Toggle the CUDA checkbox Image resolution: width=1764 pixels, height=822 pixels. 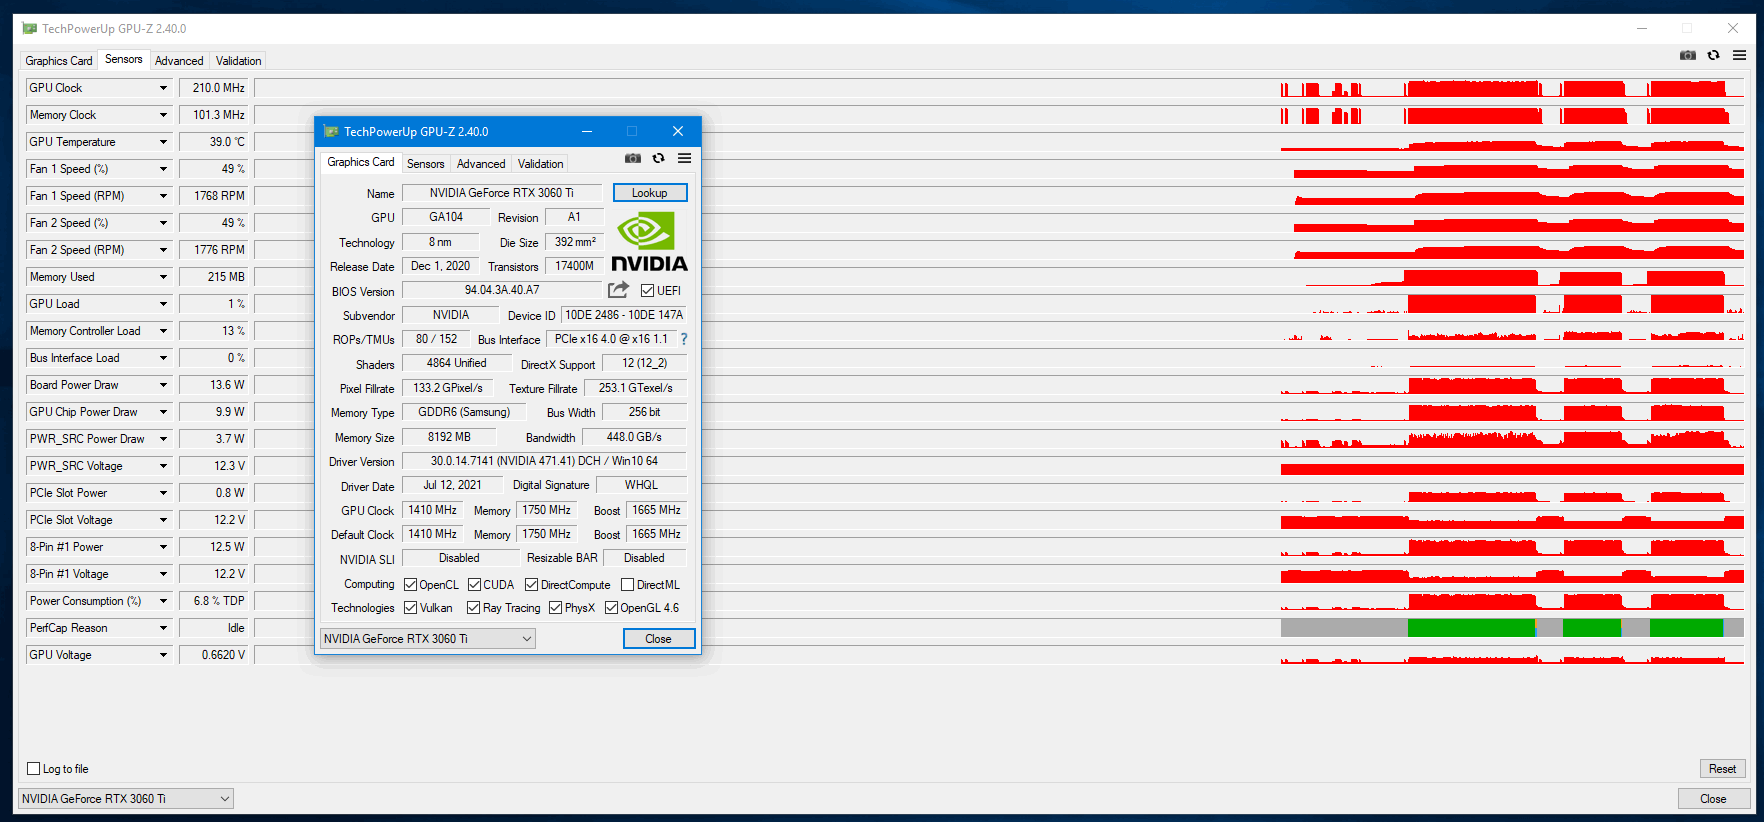[x=474, y=585]
